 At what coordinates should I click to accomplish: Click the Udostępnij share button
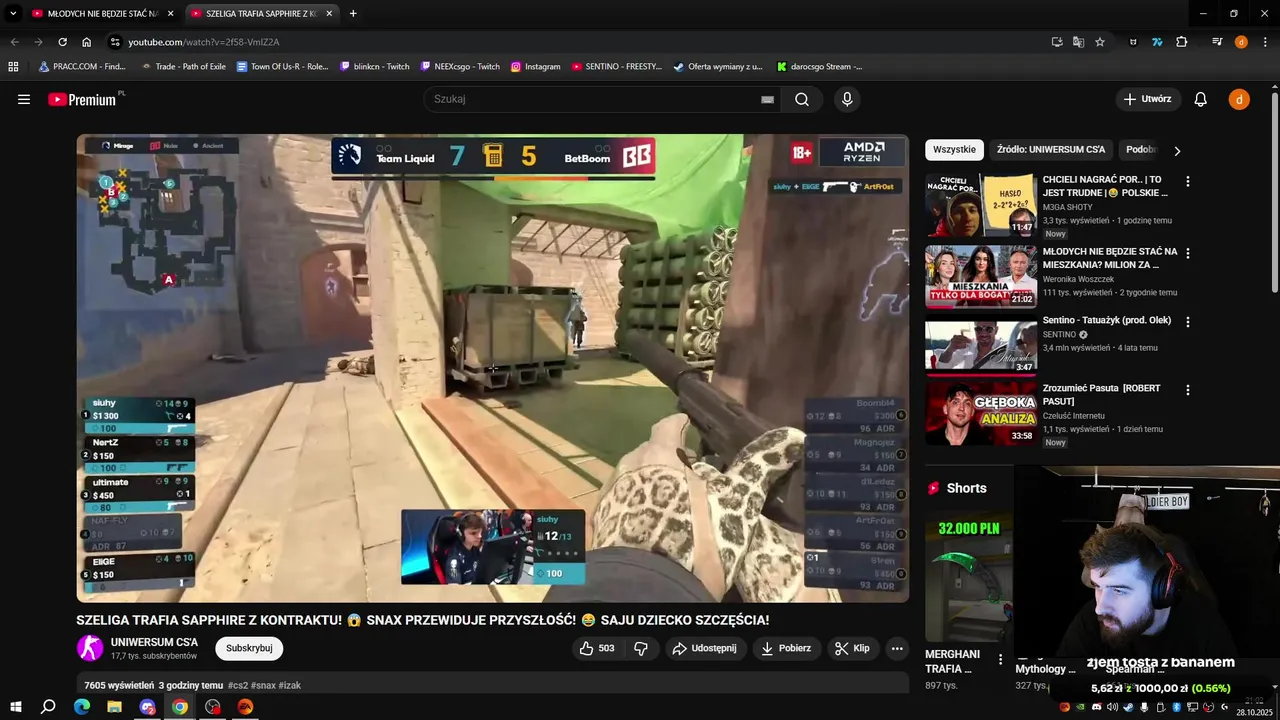[x=704, y=648]
